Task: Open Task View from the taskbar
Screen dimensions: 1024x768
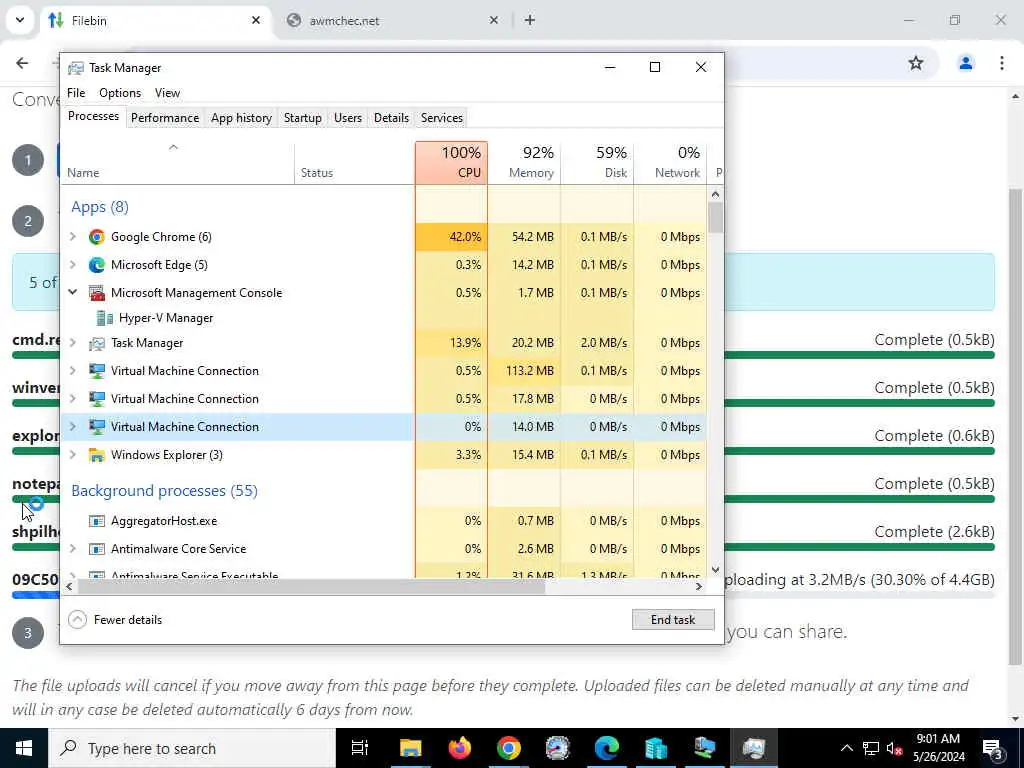Action: [x=360, y=748]
